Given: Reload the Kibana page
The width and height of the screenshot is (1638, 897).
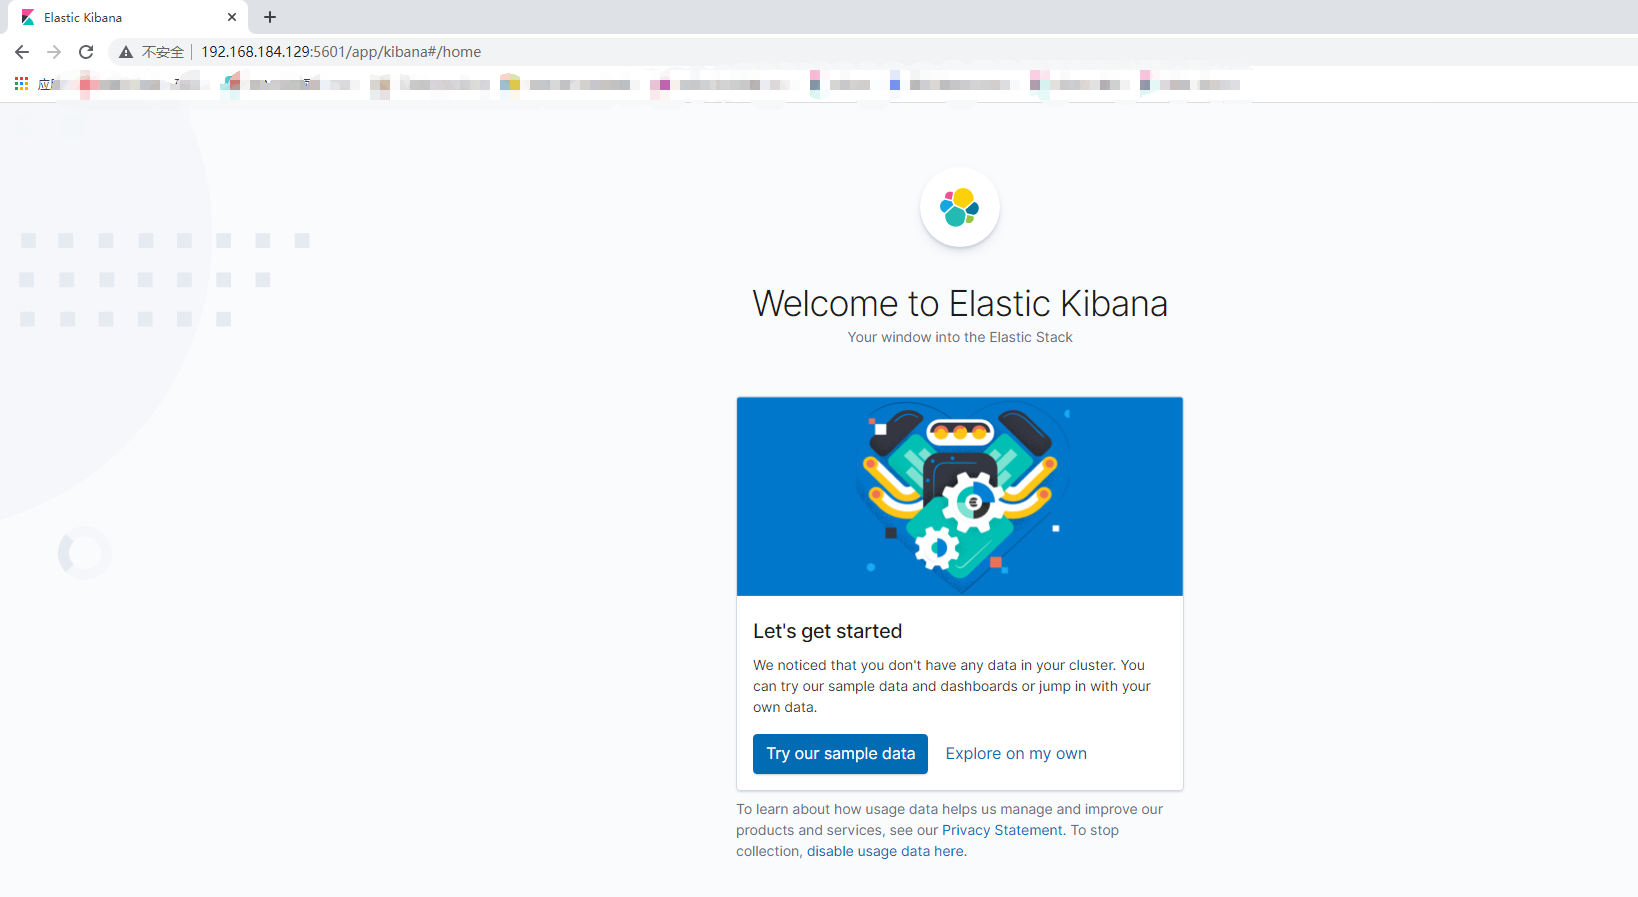Looking at the screenshot, I should (86, 52).
